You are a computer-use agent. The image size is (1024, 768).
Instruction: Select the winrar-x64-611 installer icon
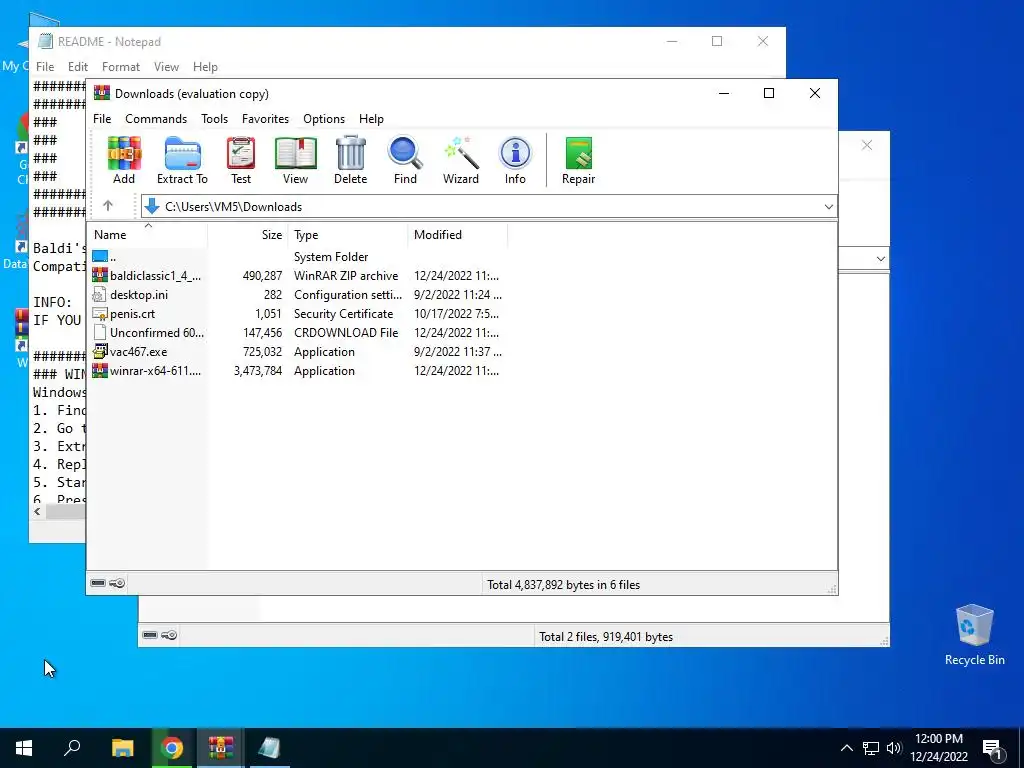coord(100,370)
